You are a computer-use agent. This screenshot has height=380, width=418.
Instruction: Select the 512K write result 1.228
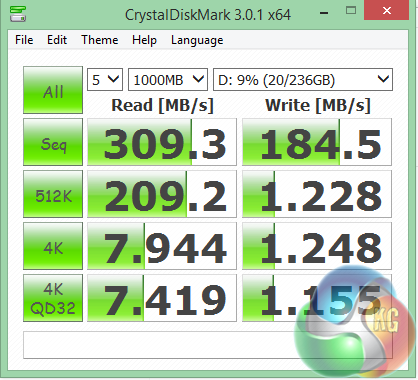click(x=317, y=194)
